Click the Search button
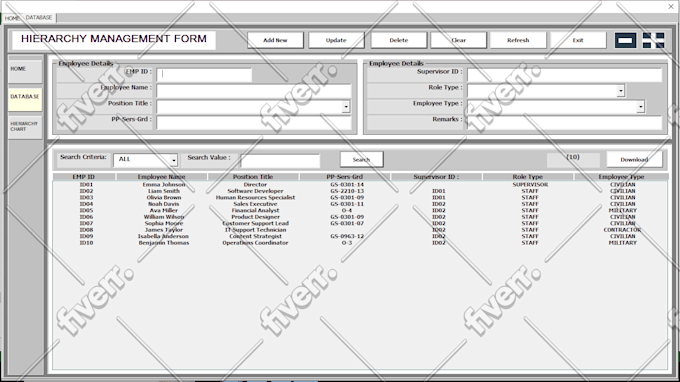This screenshot has height=382, width=680. tap(361, 160)
